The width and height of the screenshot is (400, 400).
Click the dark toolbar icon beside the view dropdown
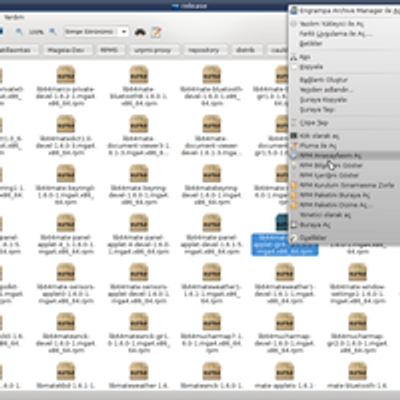(x=140, y=32)
